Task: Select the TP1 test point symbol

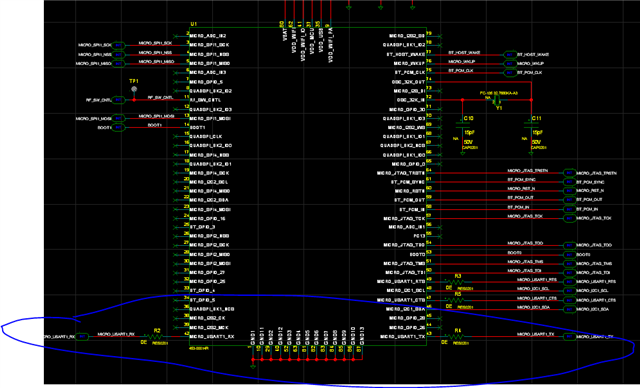Action: pos(134,89)
